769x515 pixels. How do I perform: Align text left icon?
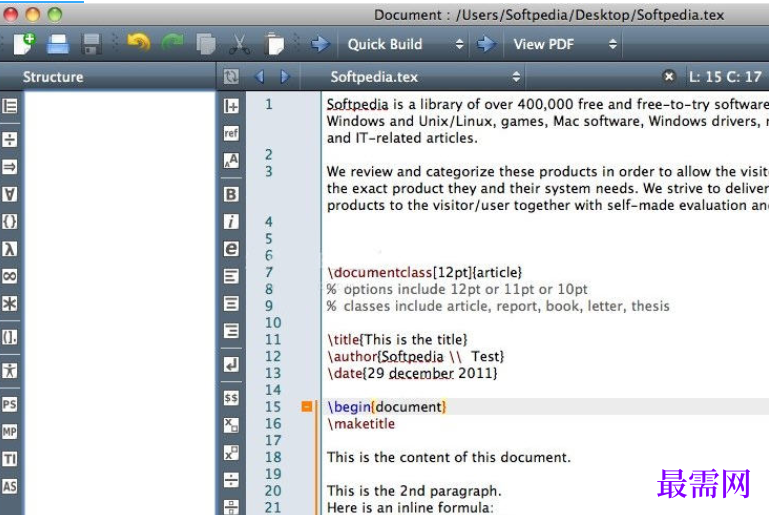[231, 276]
